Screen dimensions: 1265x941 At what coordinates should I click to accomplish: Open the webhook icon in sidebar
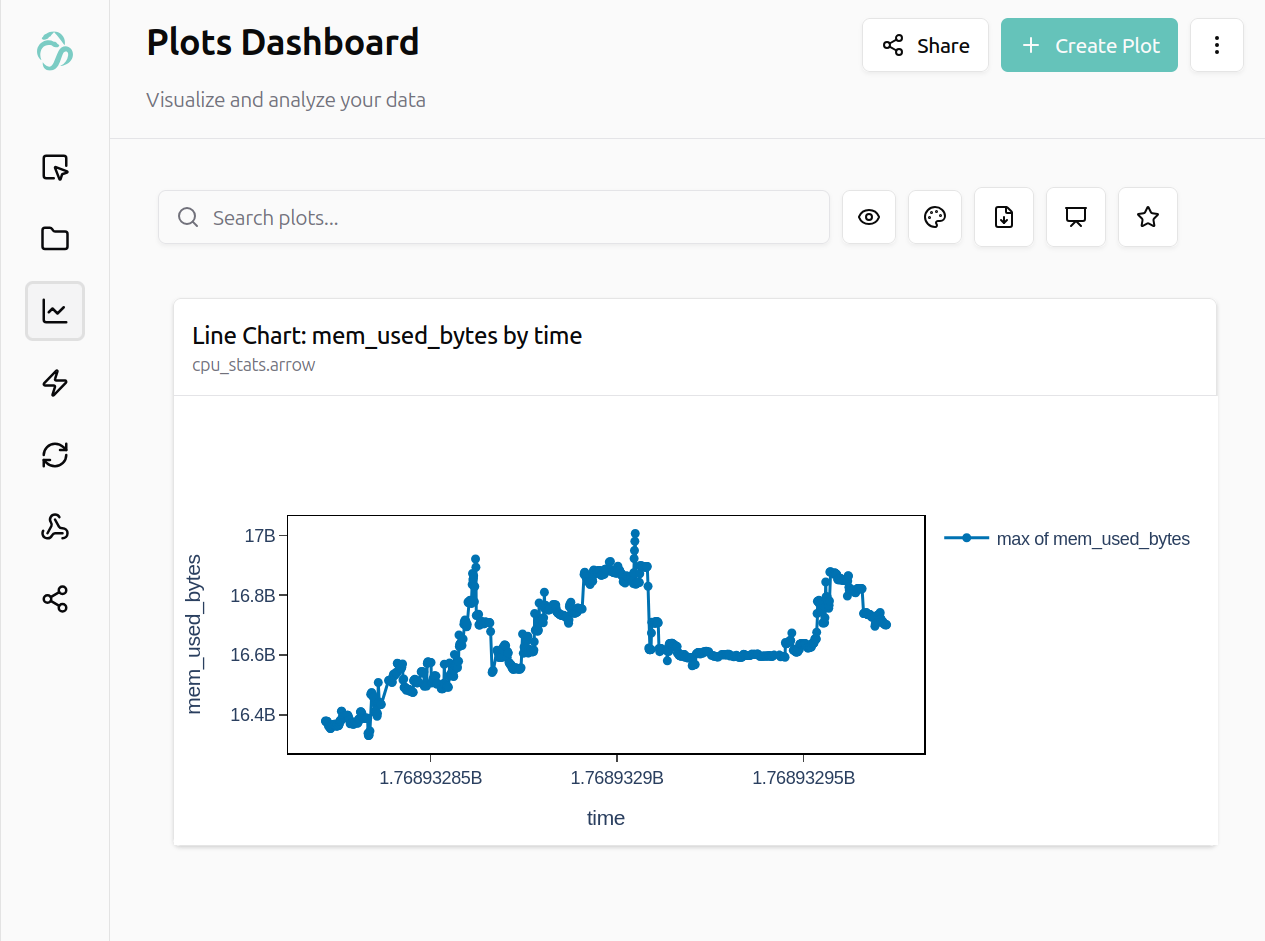click(x=55, y=528)
